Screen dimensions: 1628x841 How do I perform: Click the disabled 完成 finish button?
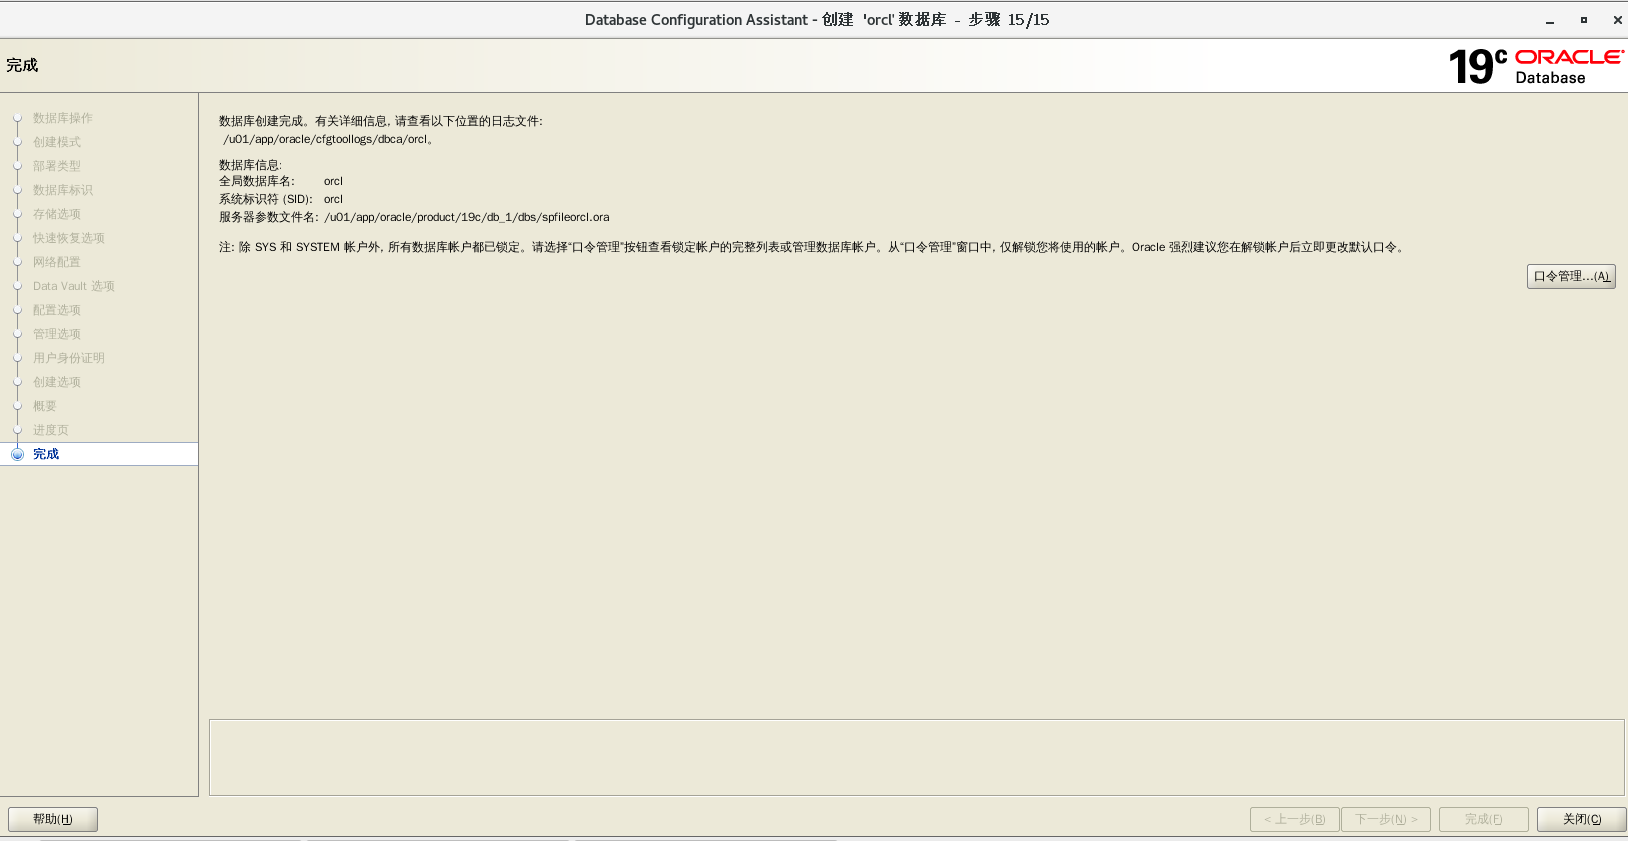coord(1484,819)
